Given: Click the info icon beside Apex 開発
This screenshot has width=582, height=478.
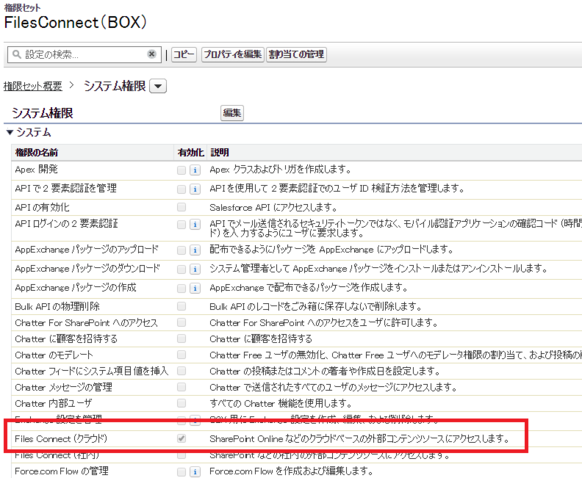Looking at the screenshot, I should coord(195,170).
